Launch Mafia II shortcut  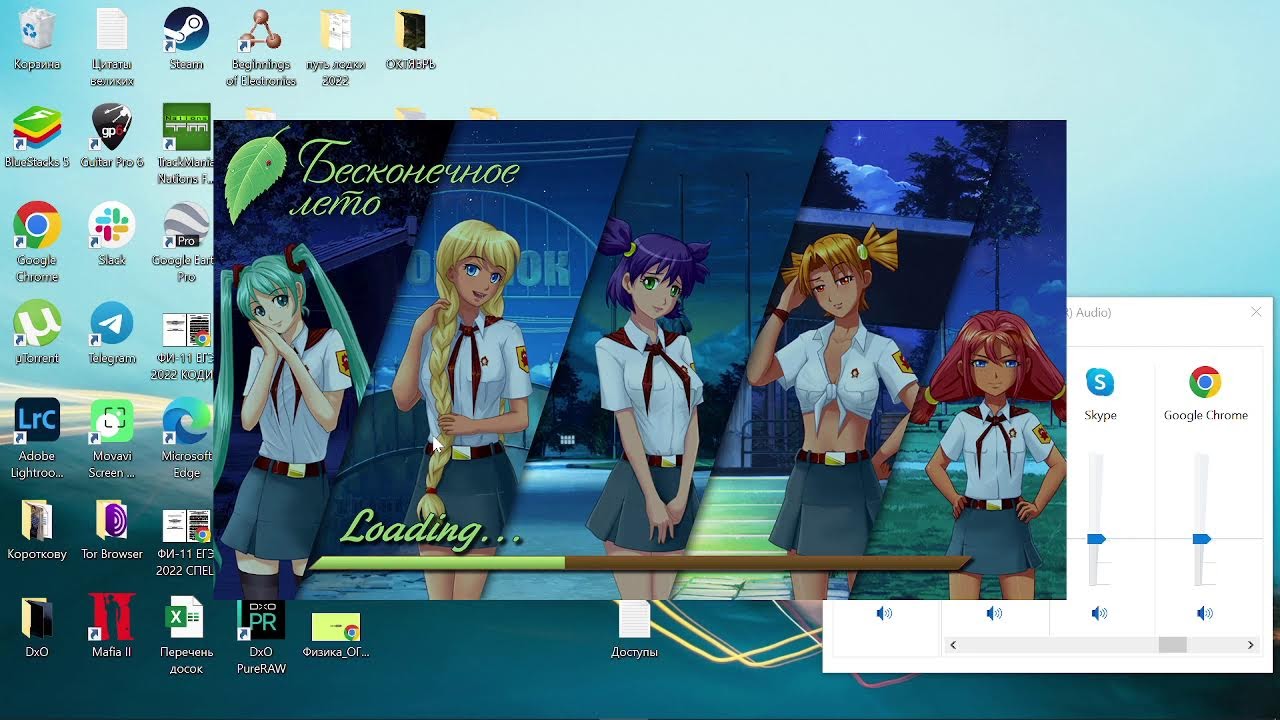(111, 627)
